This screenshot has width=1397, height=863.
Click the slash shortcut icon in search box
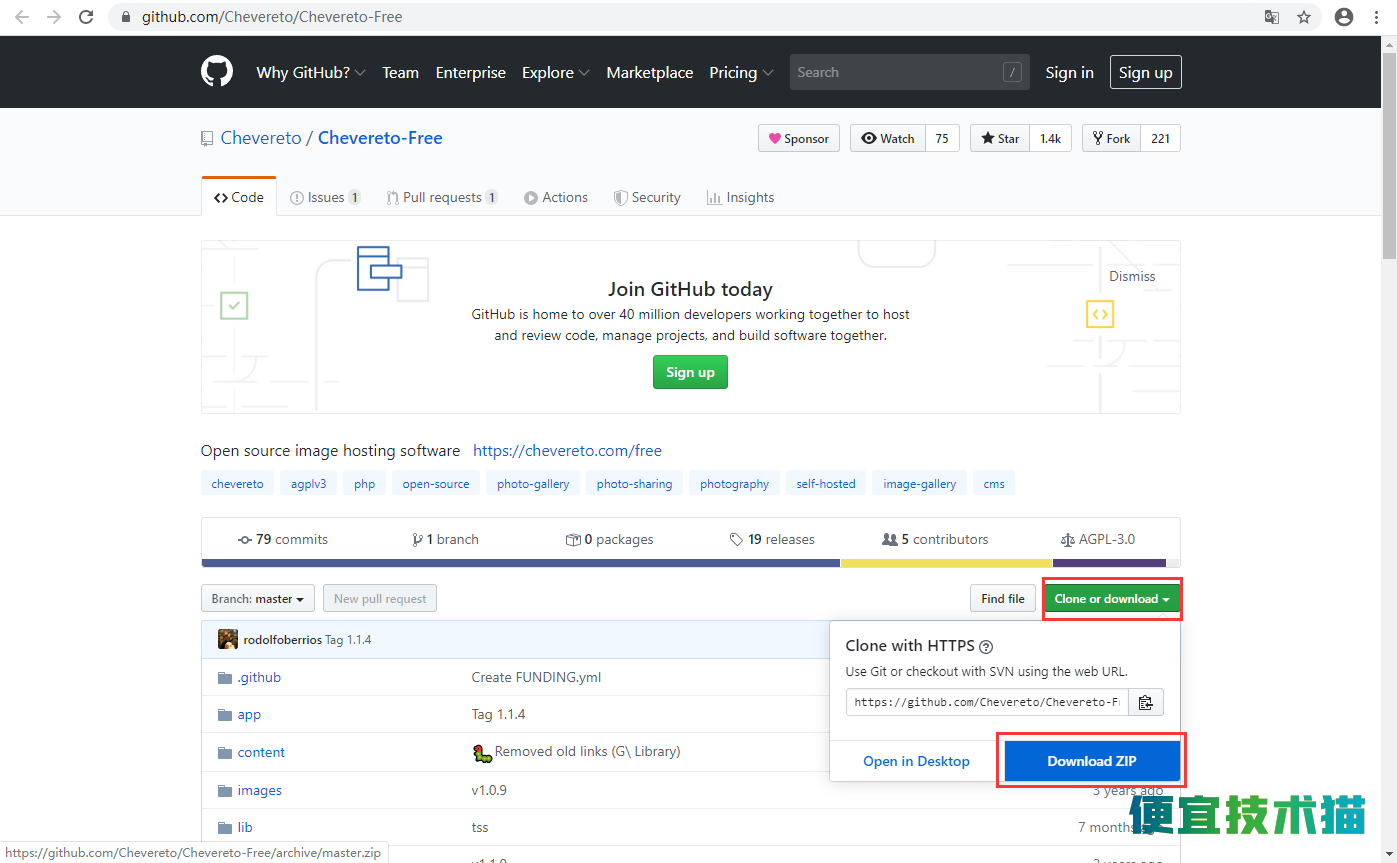click(1012, 72)
